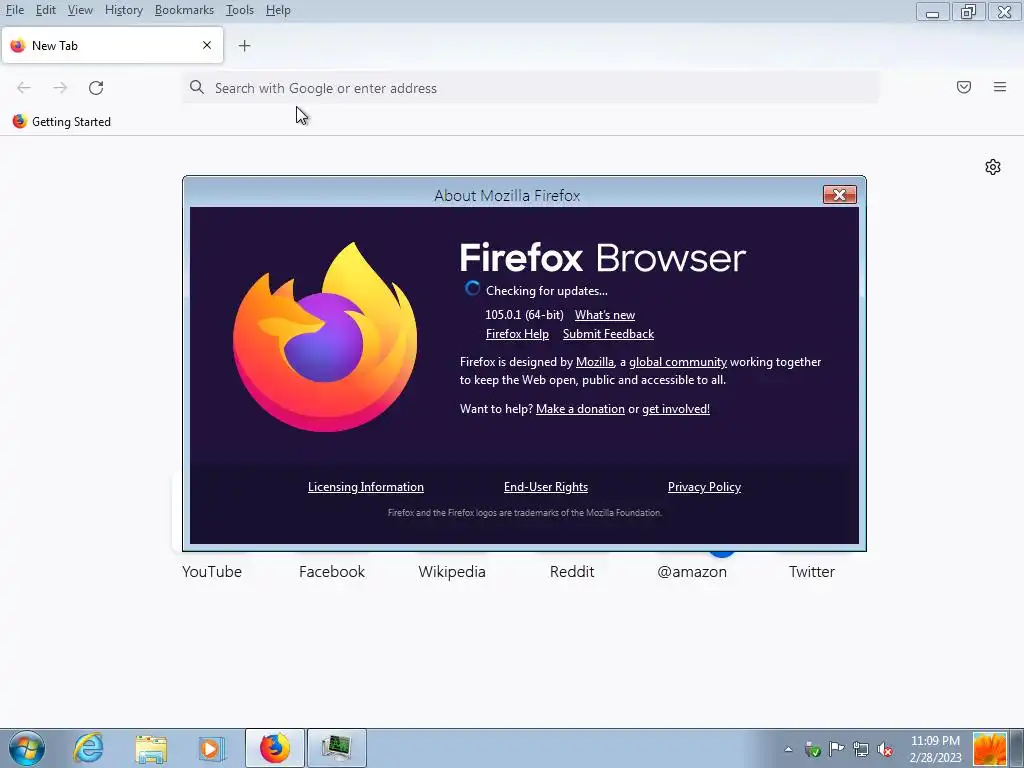Click the back navigation arrow
Screen dimensions: 1024x768
(x=24, y=88)
